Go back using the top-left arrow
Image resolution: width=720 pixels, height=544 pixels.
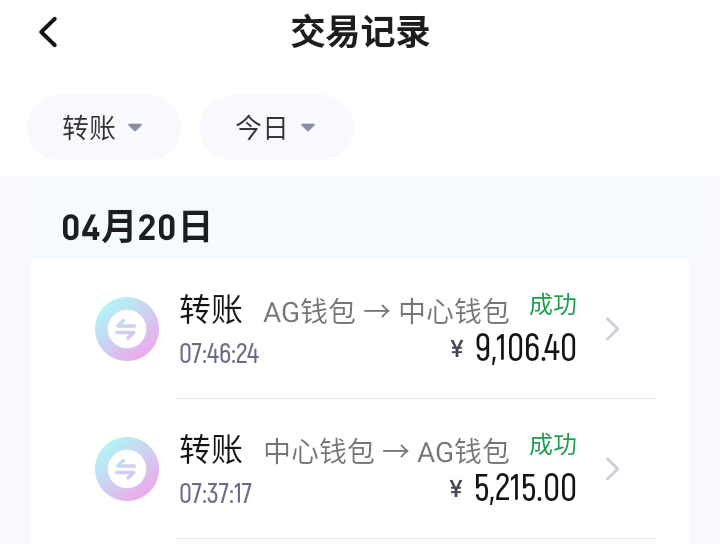(x=48, y=32)
